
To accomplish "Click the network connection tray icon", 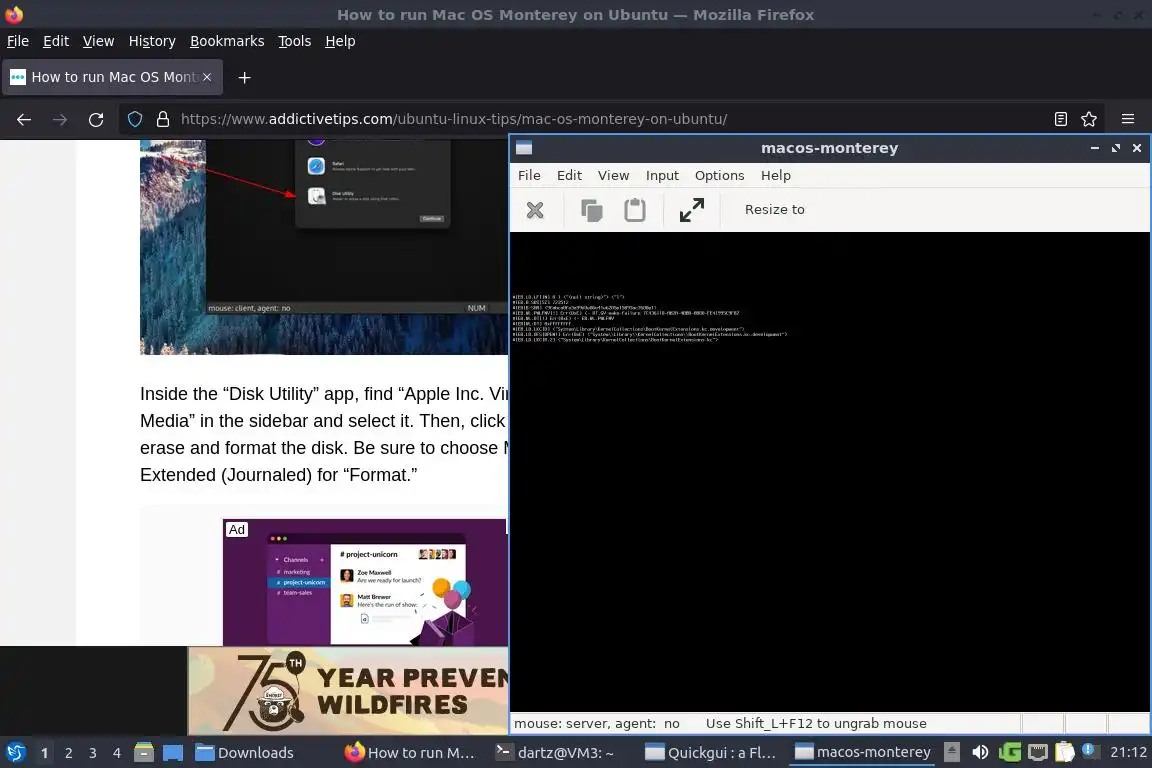I will [1037, 752].
